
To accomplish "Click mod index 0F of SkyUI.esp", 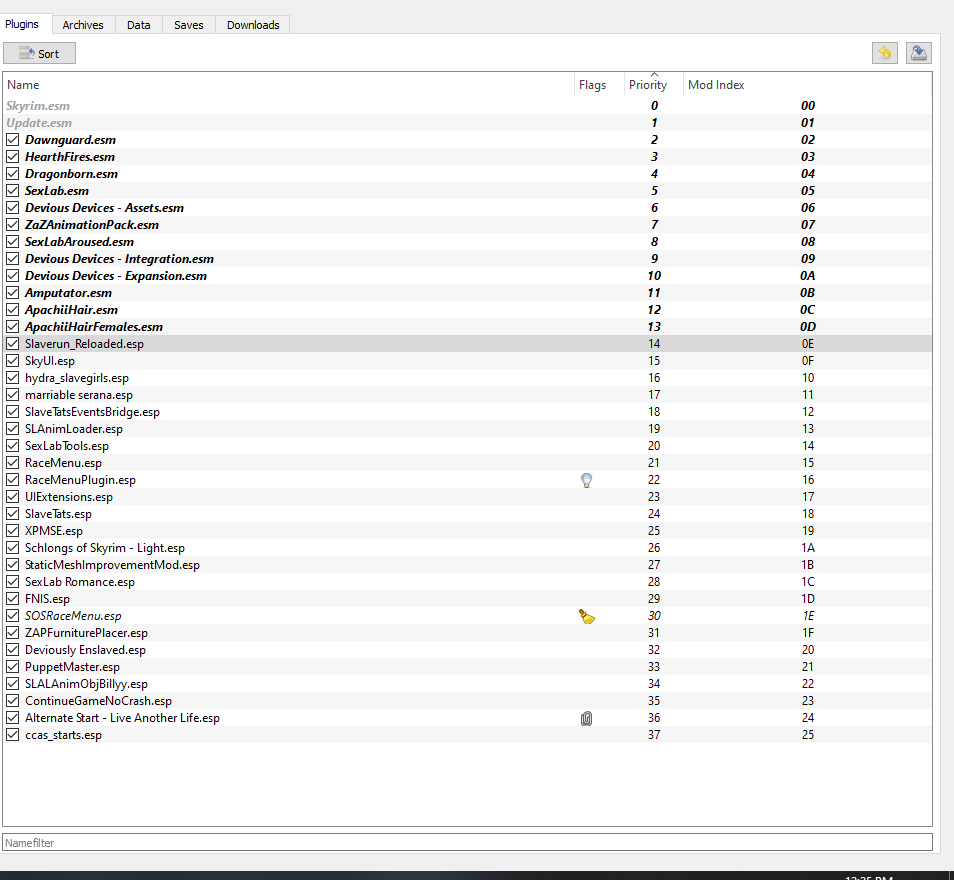I will [x=807, y=361].
